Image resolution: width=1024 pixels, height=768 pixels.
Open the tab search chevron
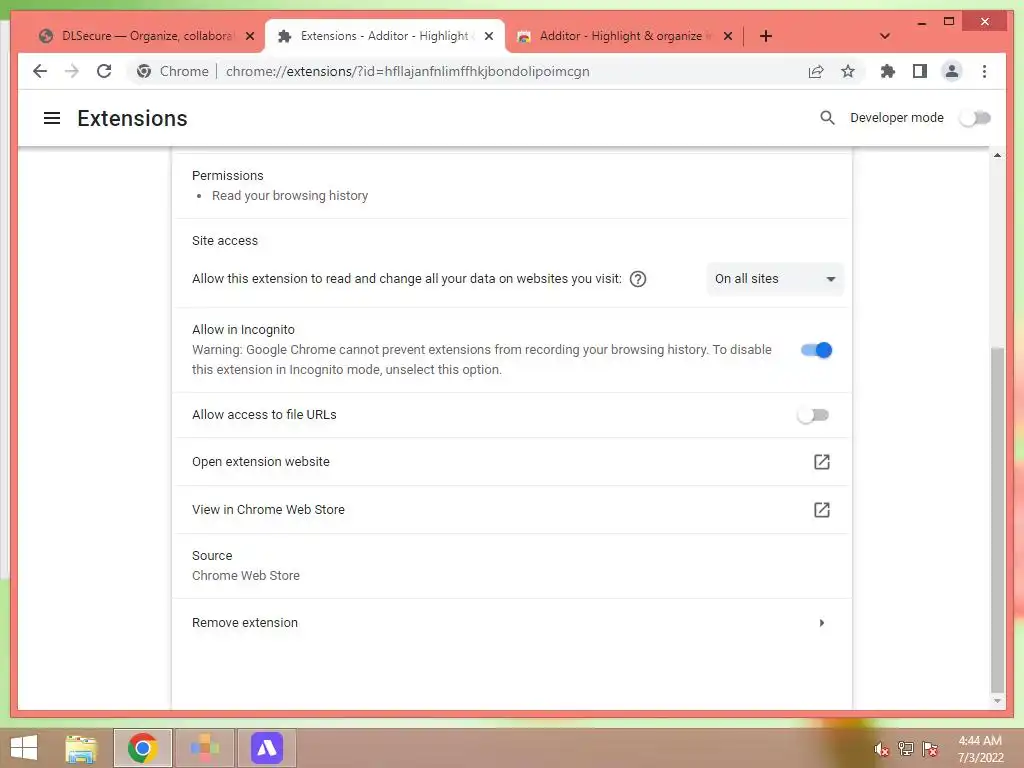(x=885, y=36)
